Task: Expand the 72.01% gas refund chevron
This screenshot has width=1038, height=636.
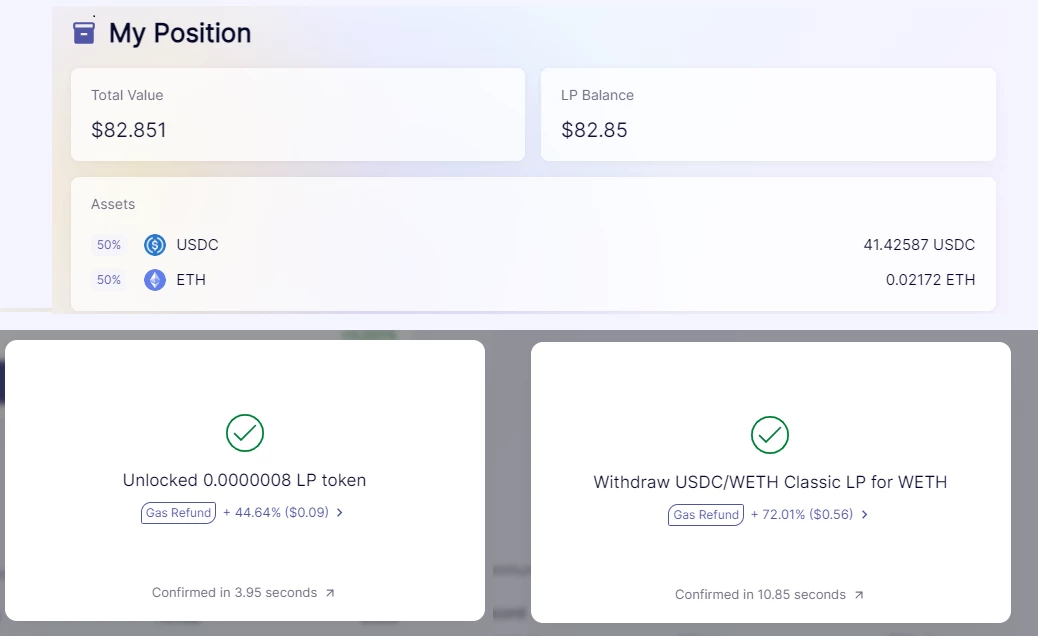Action: [865, 514]
